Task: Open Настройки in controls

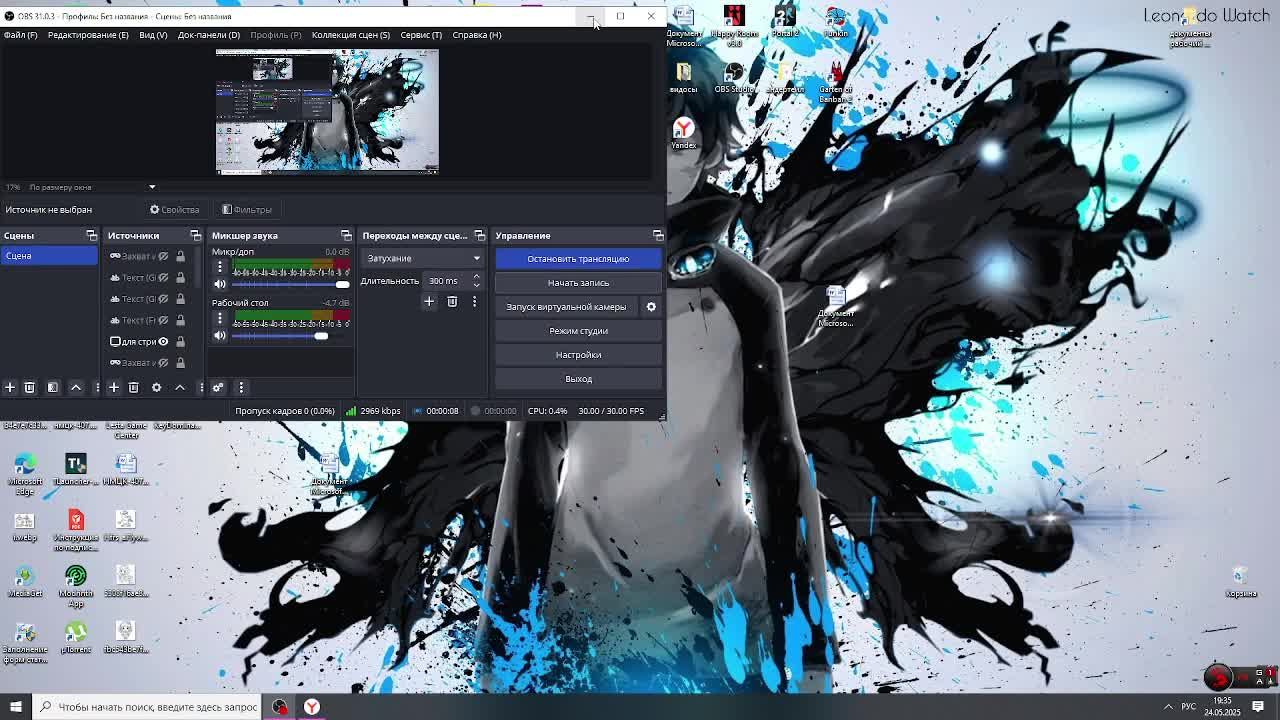Action: [578, 355]
